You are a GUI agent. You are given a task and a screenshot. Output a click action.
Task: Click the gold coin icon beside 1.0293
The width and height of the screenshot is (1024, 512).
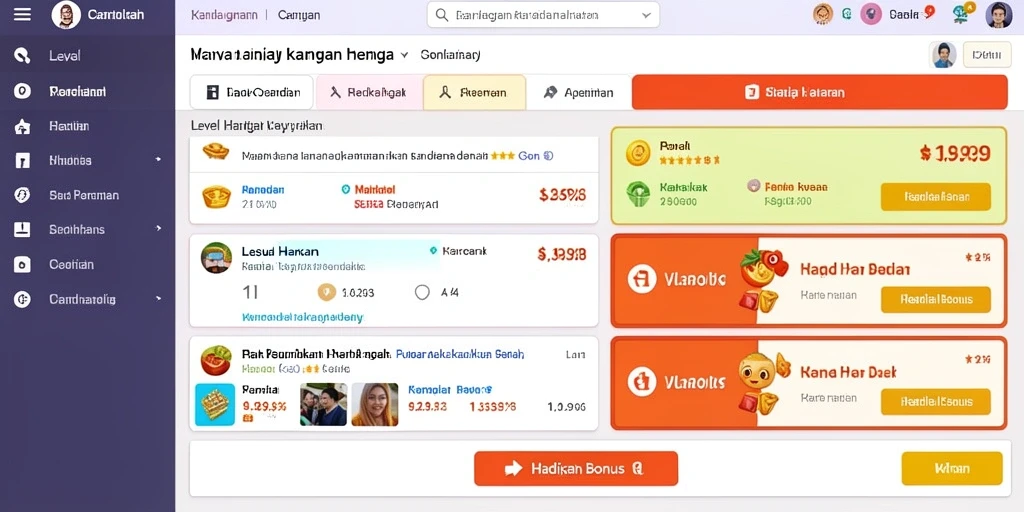coord(327,292)
